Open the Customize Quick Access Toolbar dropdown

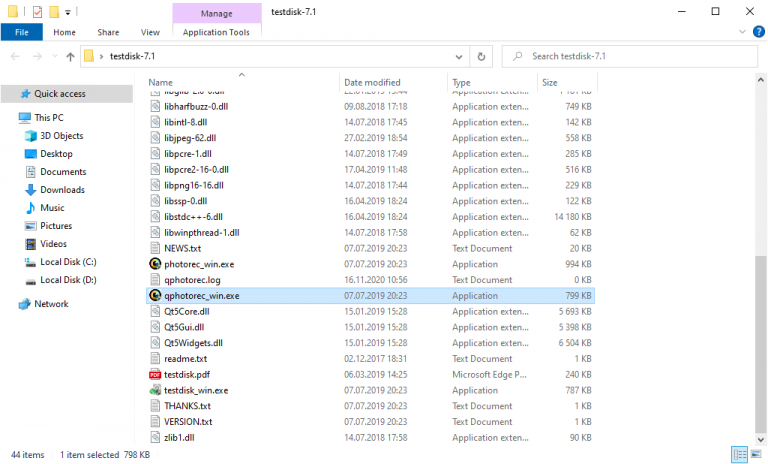[68, 13]
